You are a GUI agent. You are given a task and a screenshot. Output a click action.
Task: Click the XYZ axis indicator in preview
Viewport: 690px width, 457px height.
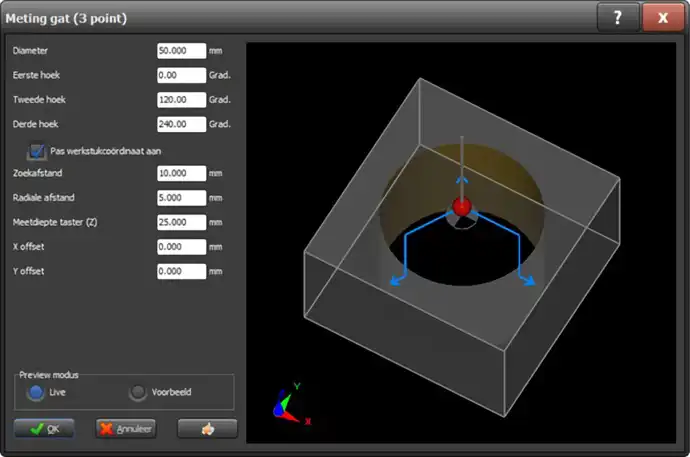(x=290, y=405)
